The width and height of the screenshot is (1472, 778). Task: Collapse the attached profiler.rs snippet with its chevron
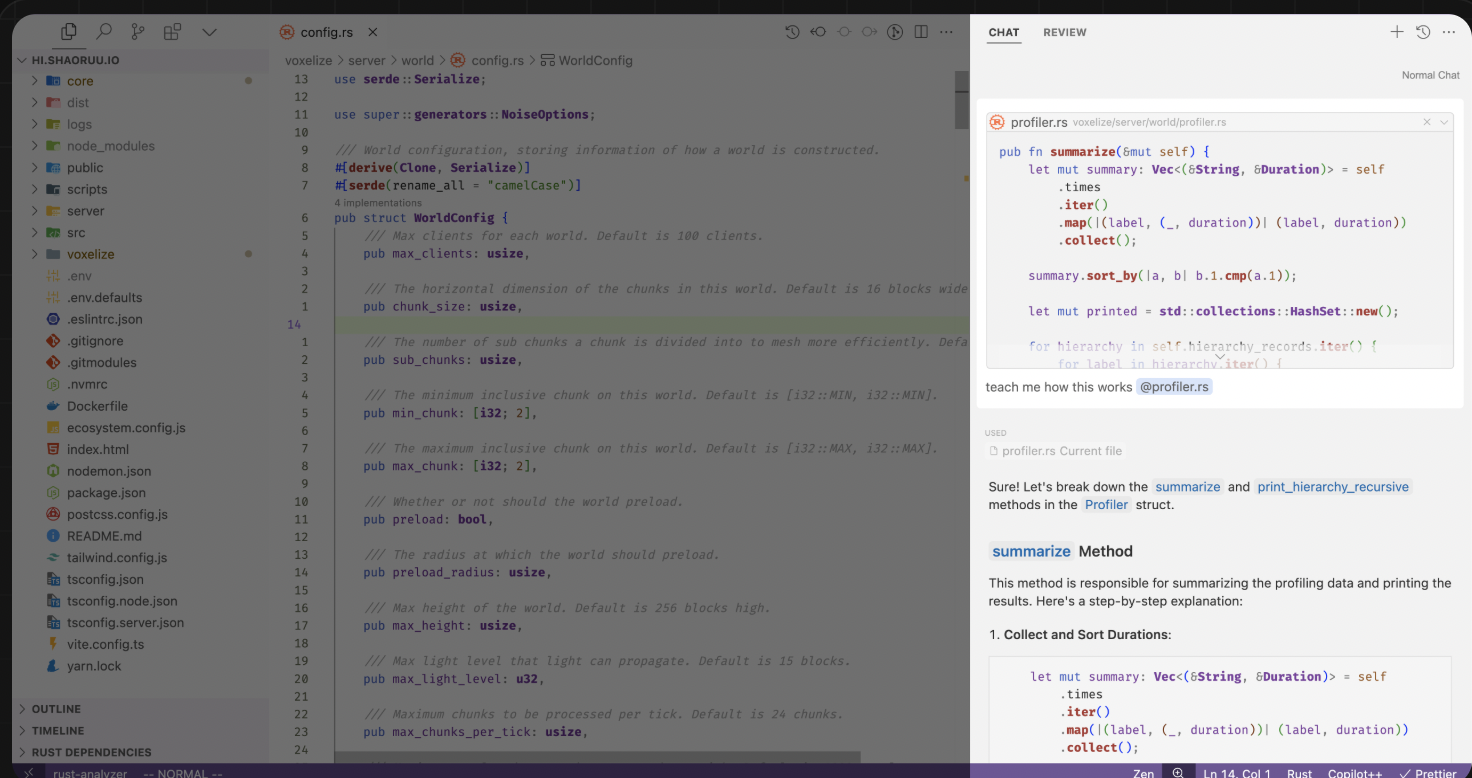pyautogui.click(x=1443, y=121)
